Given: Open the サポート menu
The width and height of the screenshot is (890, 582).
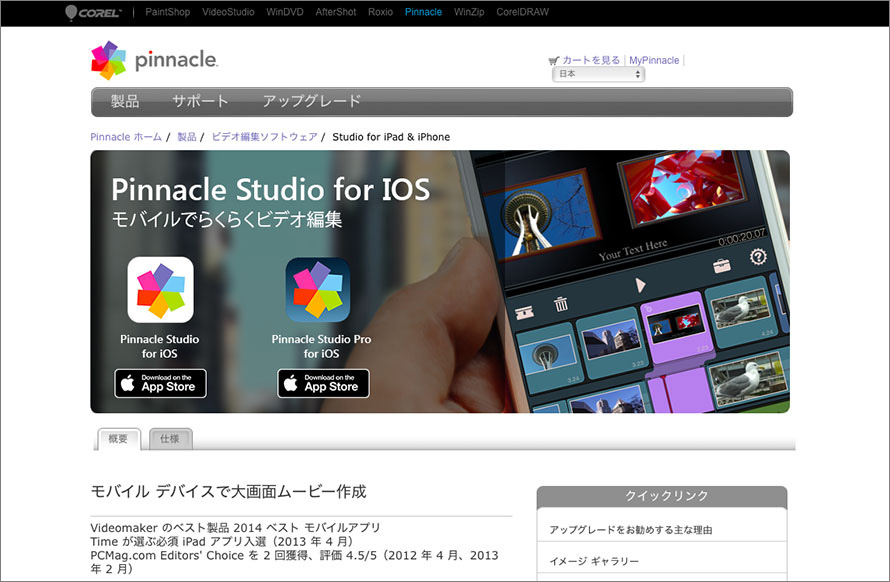Looking at the screenshot, I should pos(200,101).
